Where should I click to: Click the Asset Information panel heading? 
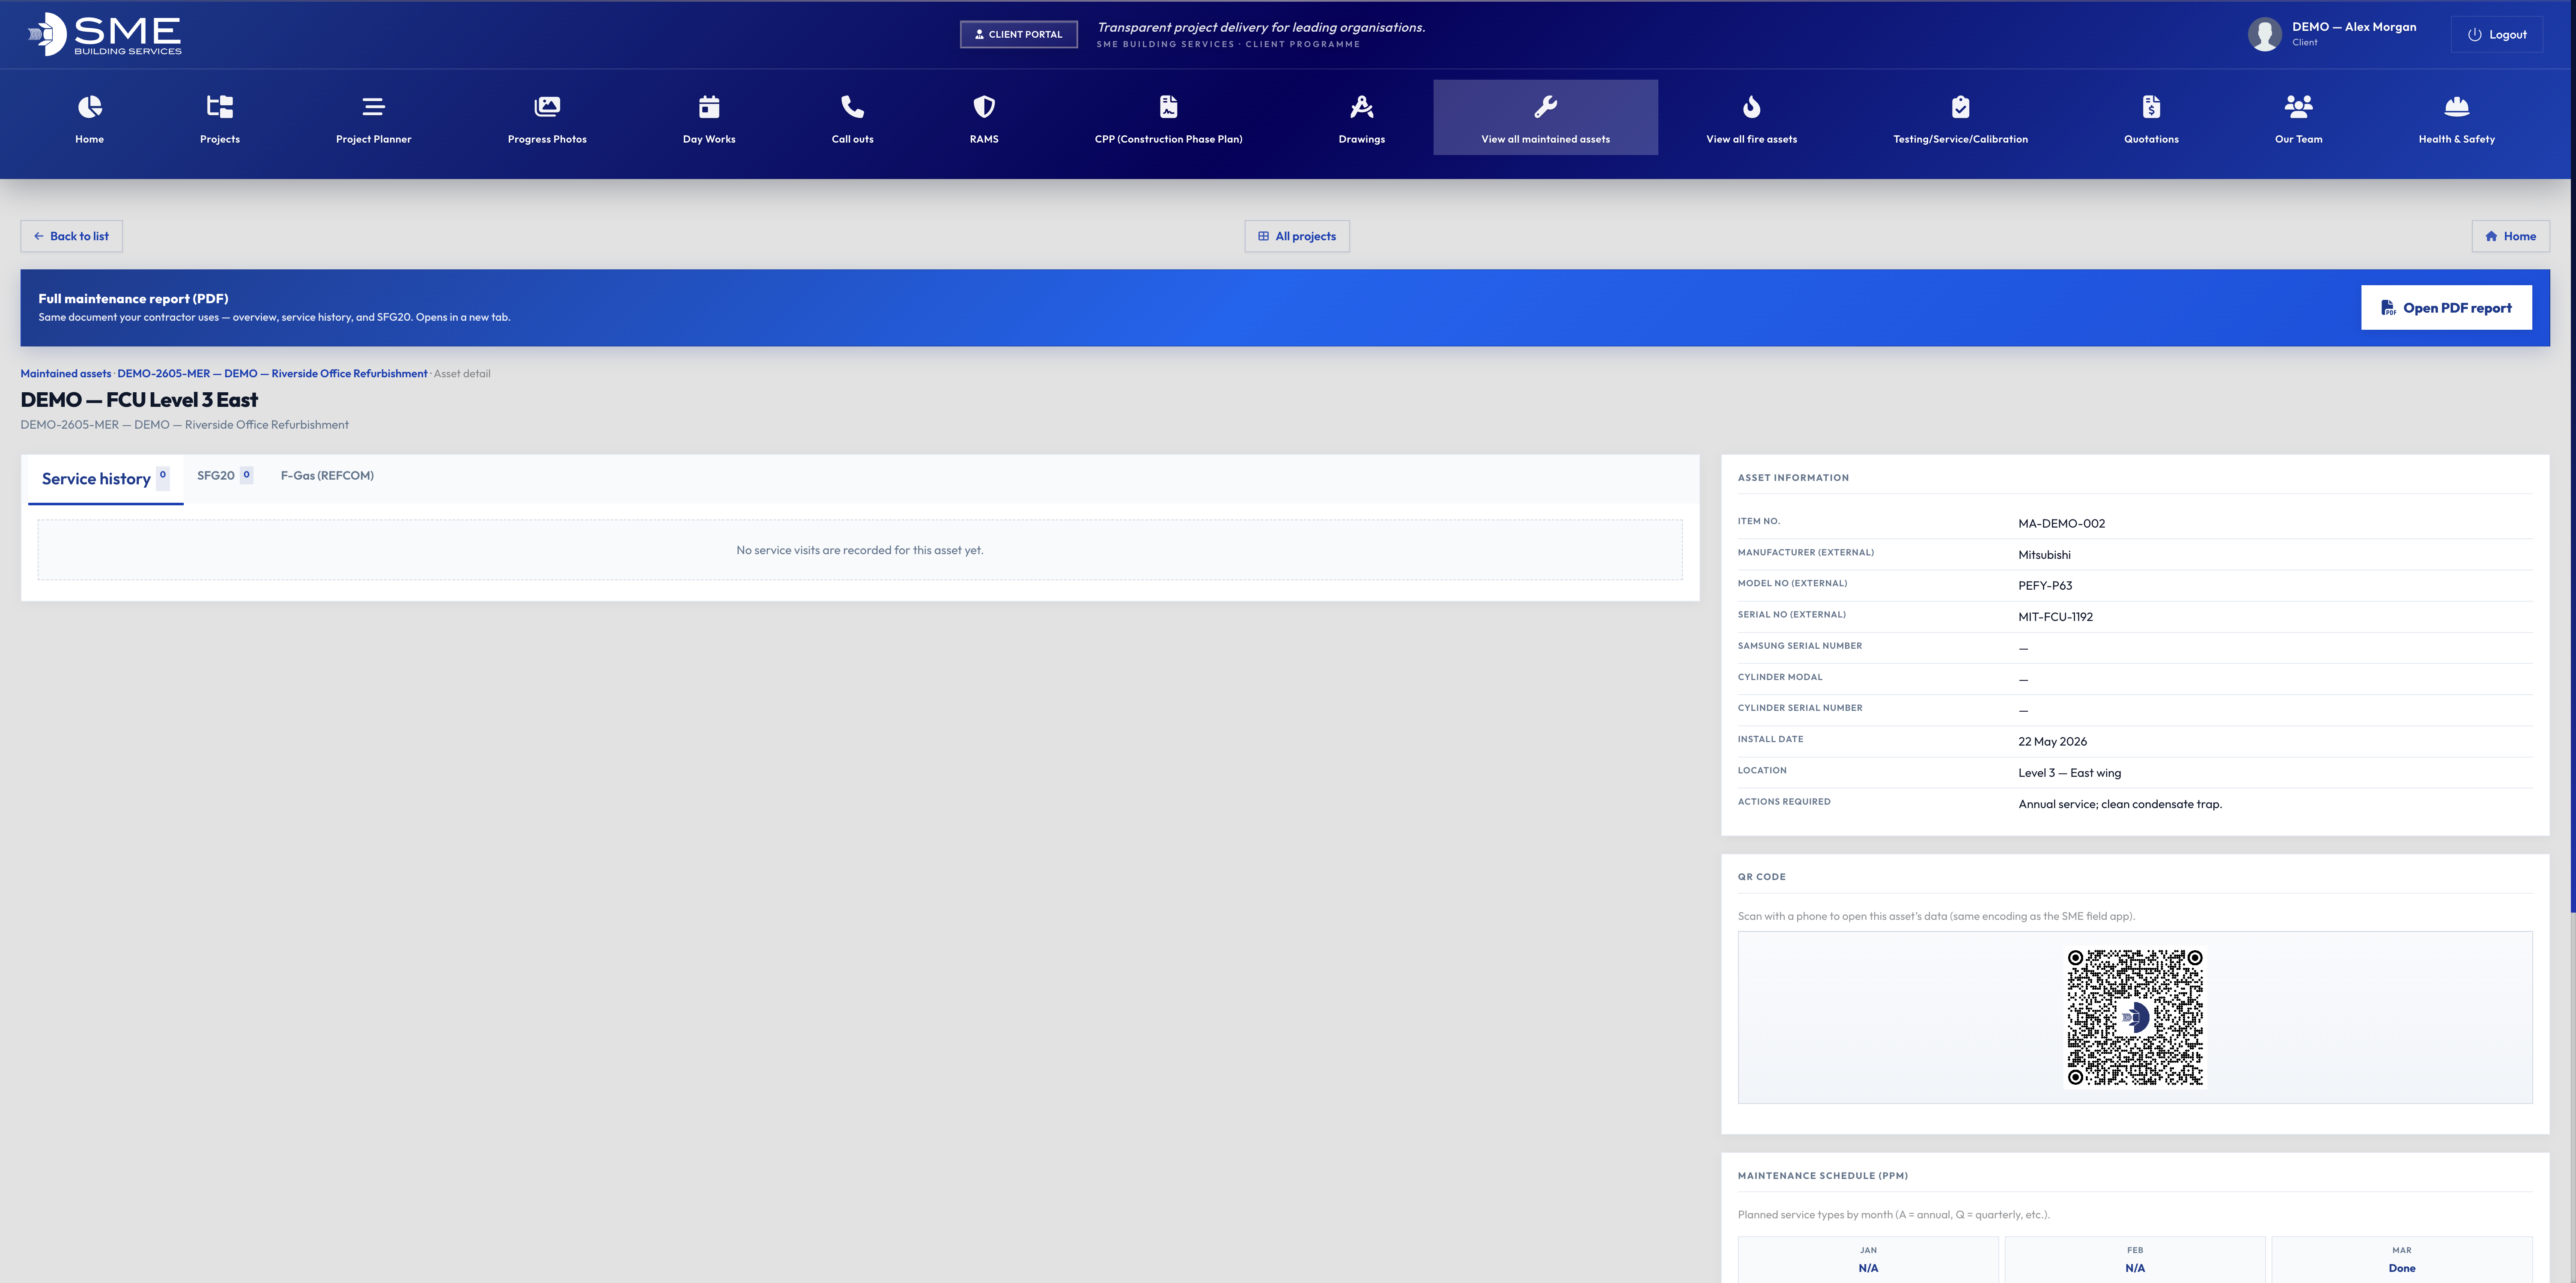tap(1793, 478)
